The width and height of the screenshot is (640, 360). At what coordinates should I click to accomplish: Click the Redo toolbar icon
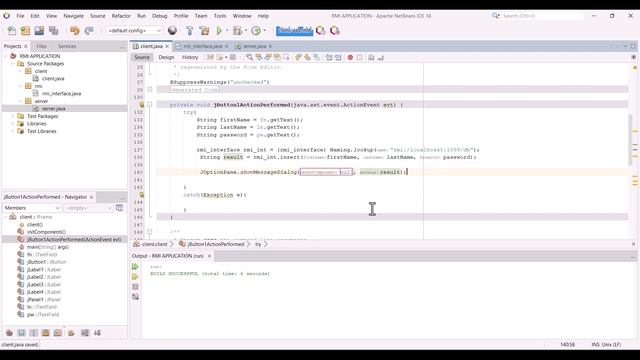click(89, 31)
